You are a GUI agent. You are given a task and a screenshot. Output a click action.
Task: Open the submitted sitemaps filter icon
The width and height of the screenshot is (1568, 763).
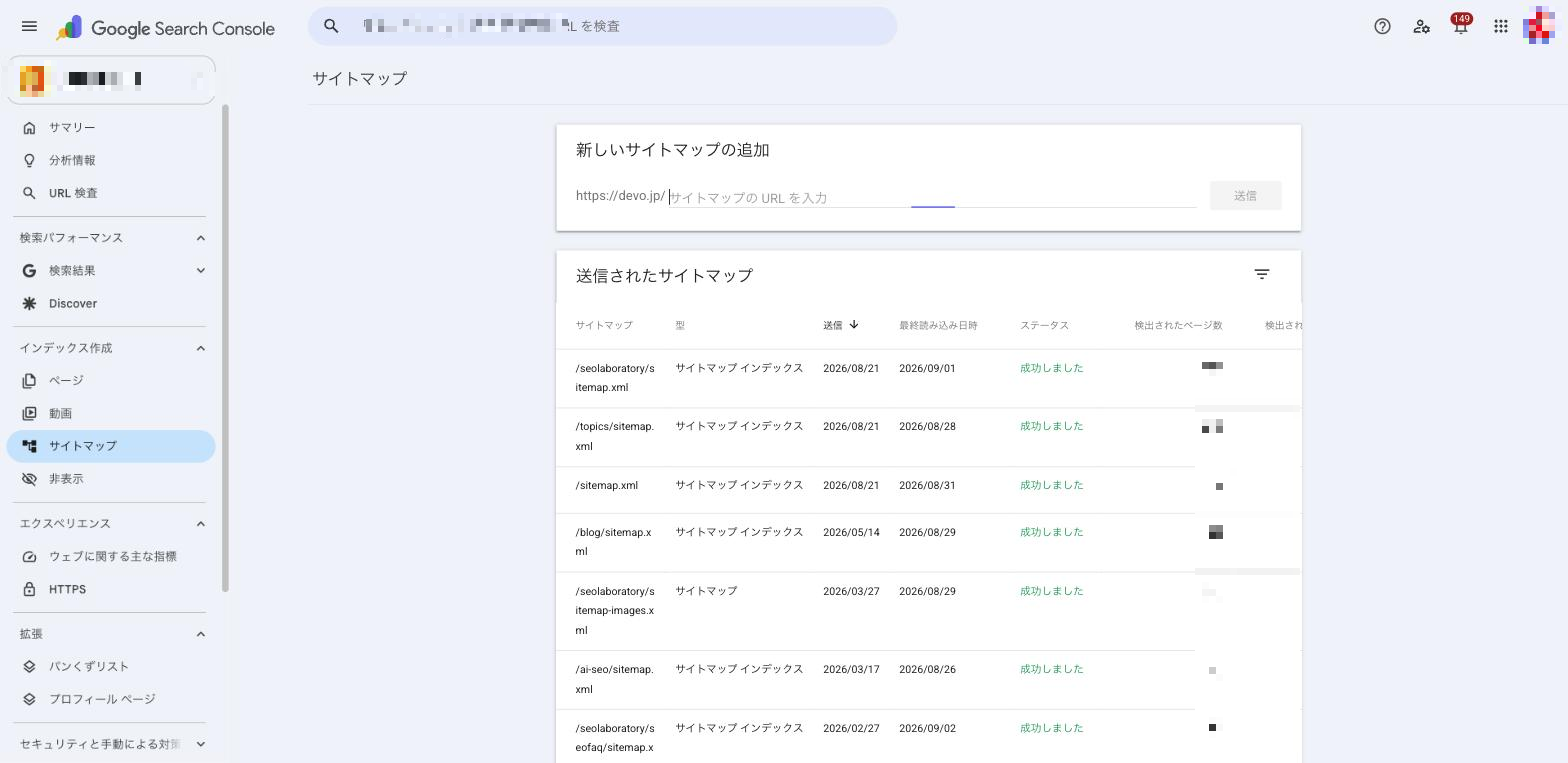pyautogui.click(x=1262, y=275)
